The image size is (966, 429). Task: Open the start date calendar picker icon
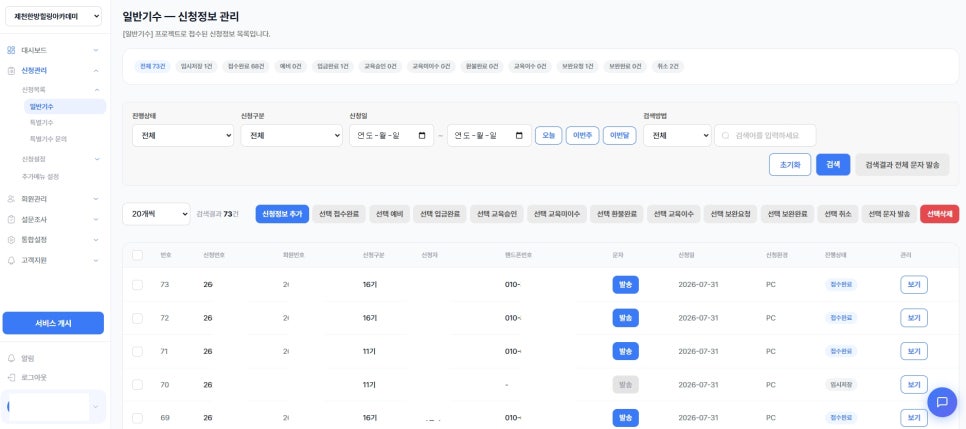[422, 136]
